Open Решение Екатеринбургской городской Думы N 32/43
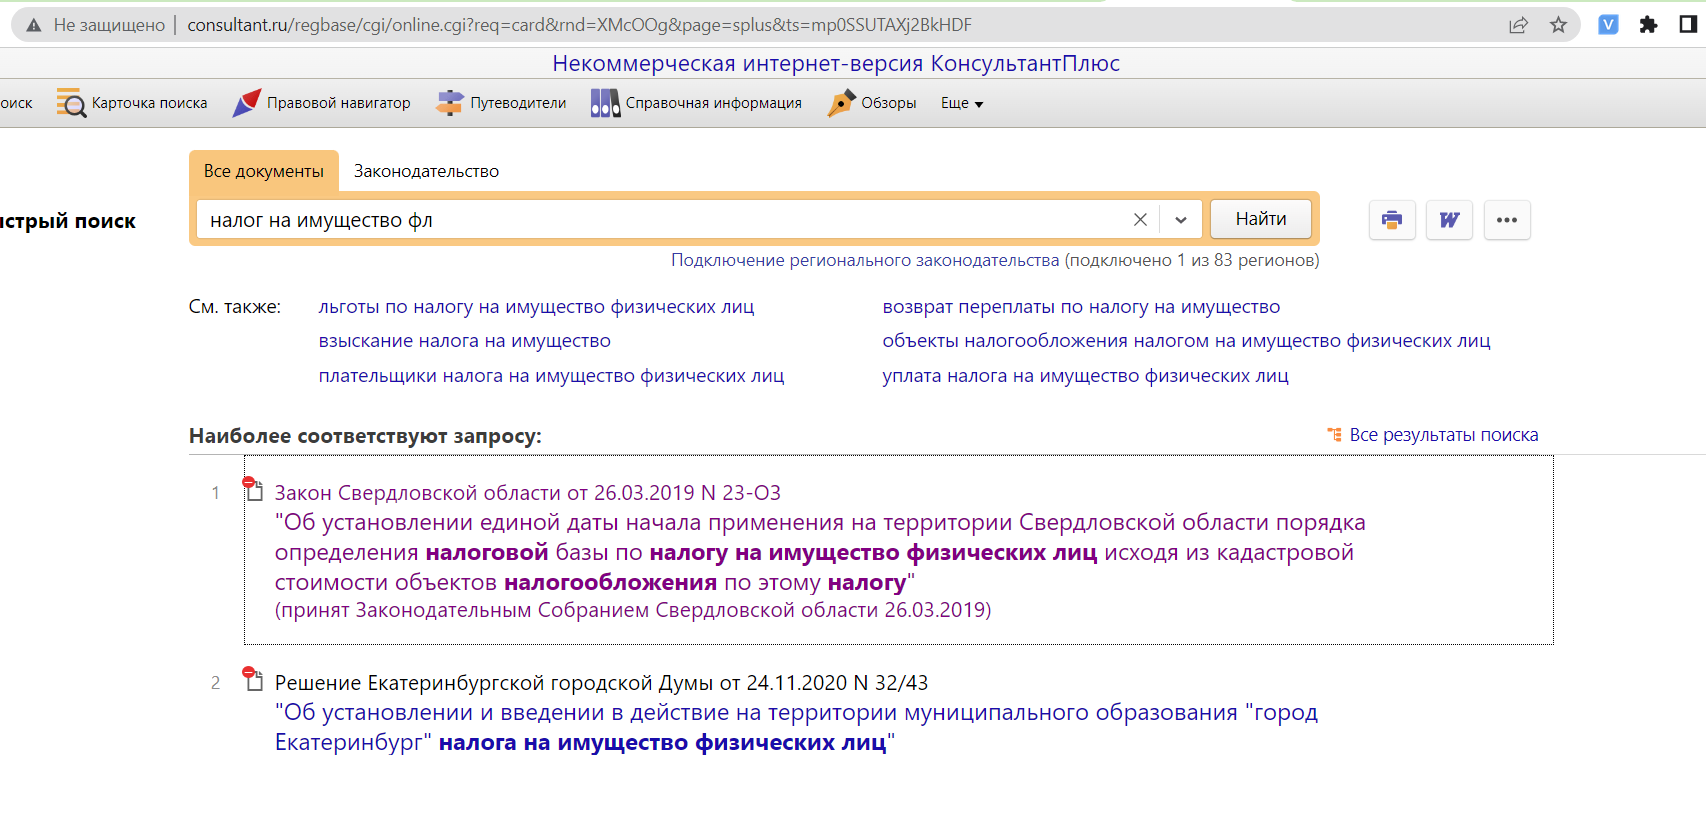Screen dimensions: 1706x829 [x=601, y=683]
